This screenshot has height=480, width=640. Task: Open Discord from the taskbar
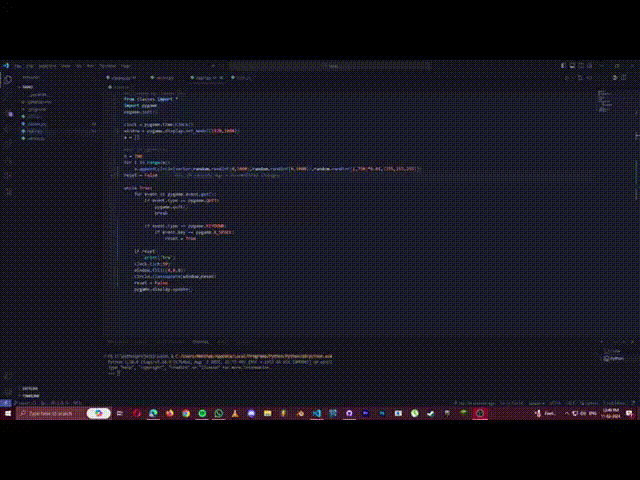pyautogui.click(x=251, y=413)
